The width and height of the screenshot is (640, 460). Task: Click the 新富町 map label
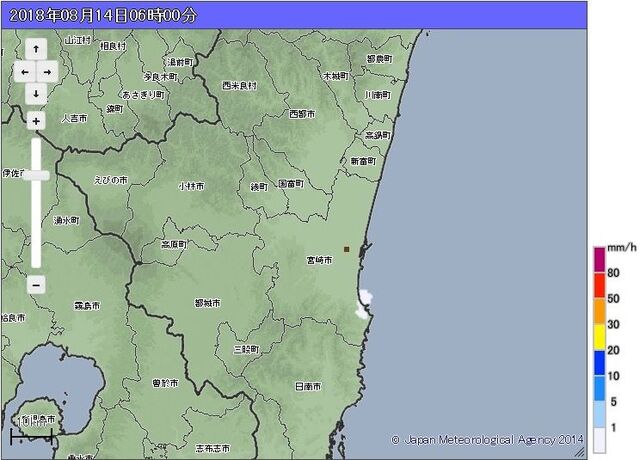(363, 161)
